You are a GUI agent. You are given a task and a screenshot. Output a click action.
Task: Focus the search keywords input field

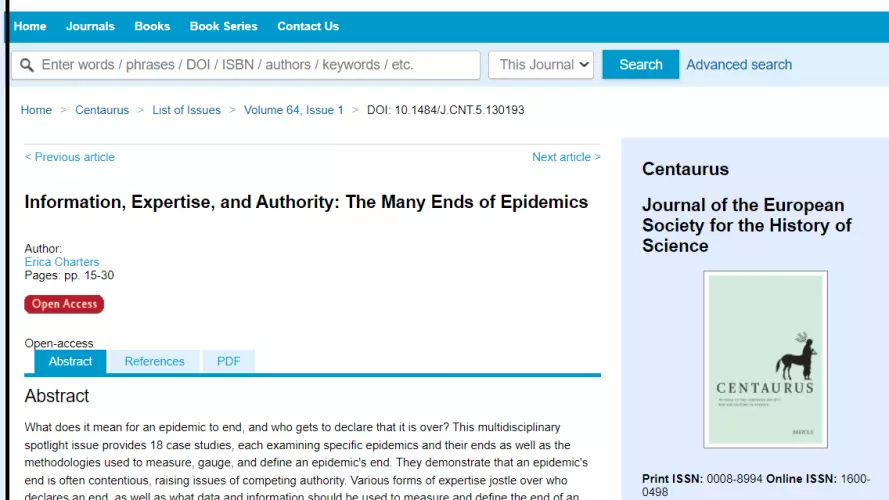[x=245, y=65]
